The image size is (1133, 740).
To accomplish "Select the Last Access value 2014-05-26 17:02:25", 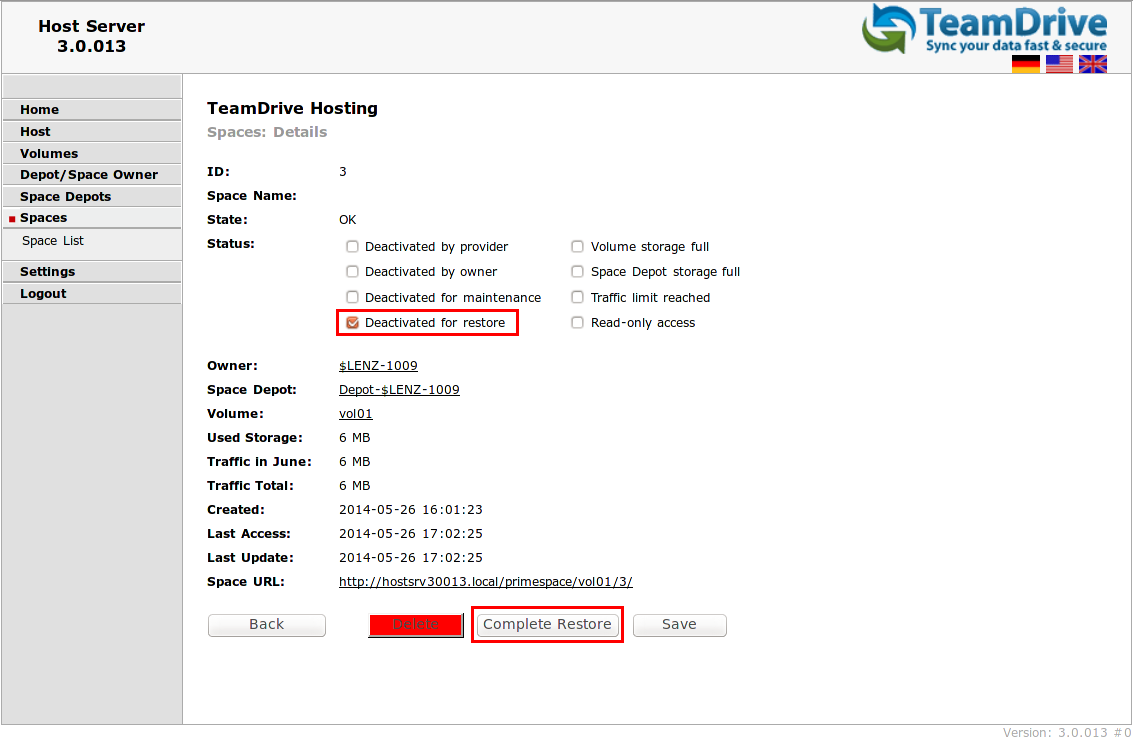I will pos(410,533).
